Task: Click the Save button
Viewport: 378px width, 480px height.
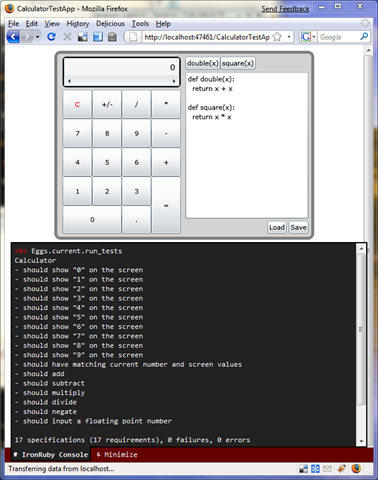Action: coord(298,227)
